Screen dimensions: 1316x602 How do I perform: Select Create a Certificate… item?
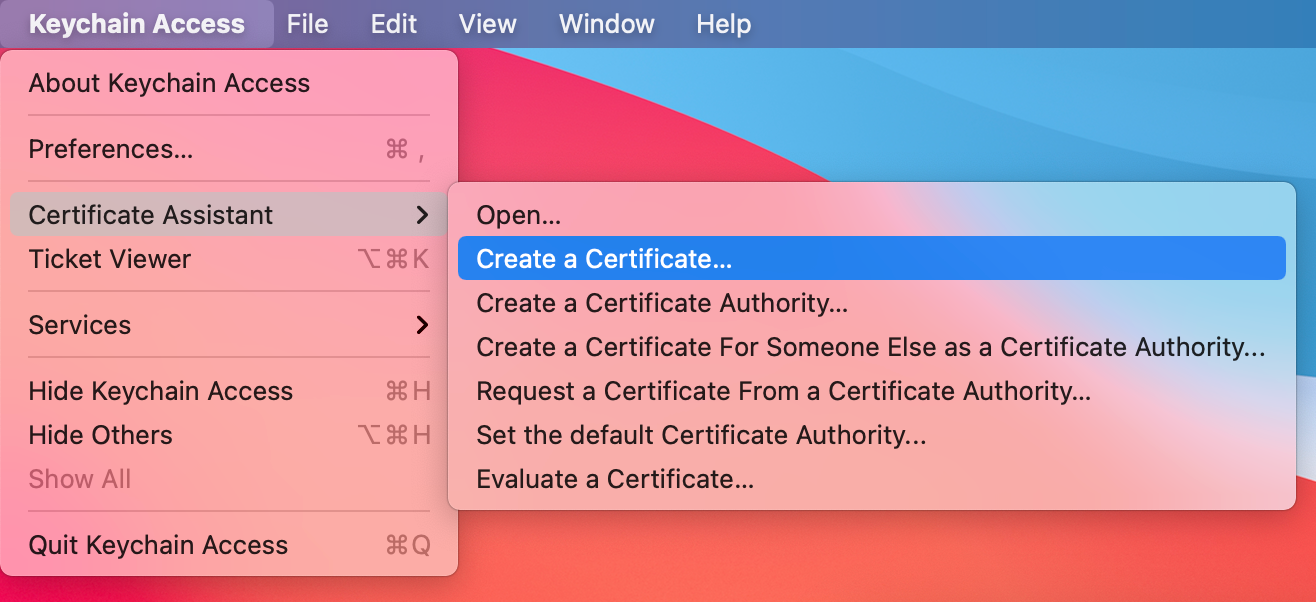pyautogui.click(x=871, y=259)
